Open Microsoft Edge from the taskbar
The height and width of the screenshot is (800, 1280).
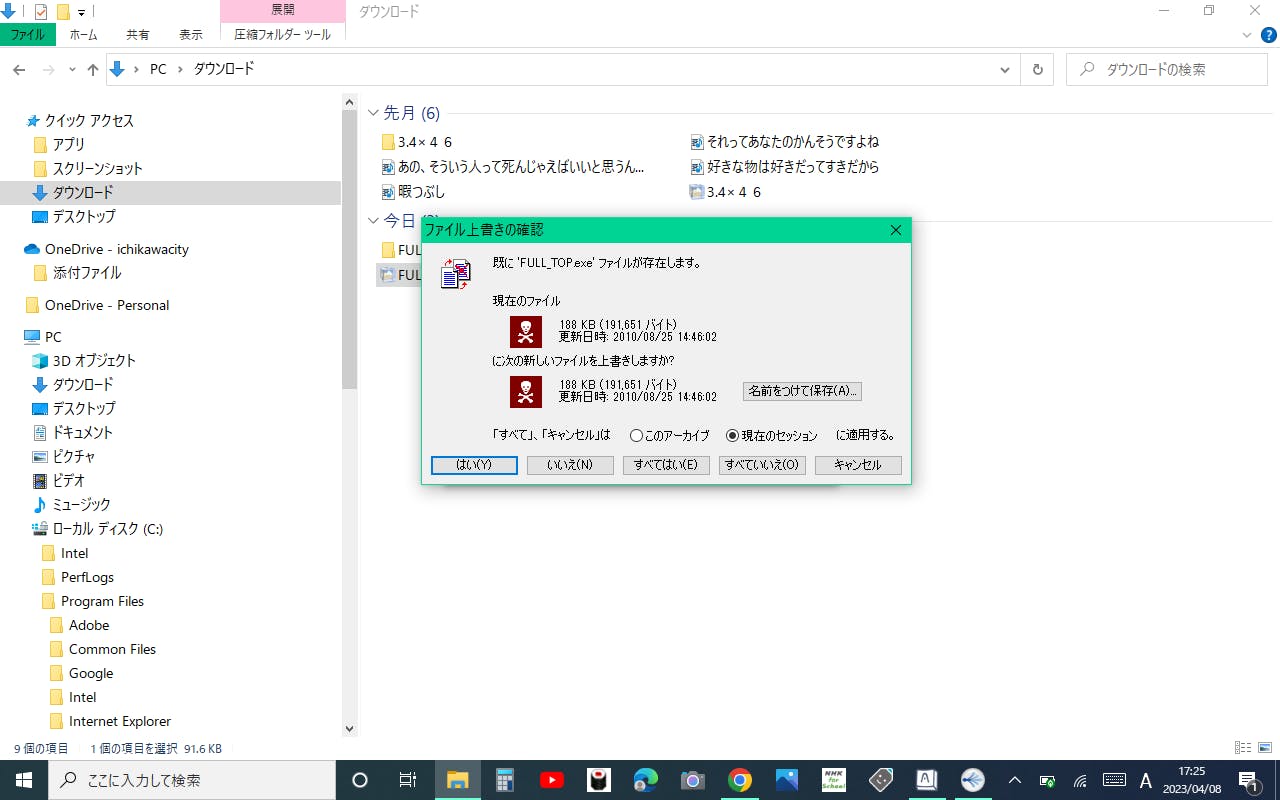(x=645, y=780)
